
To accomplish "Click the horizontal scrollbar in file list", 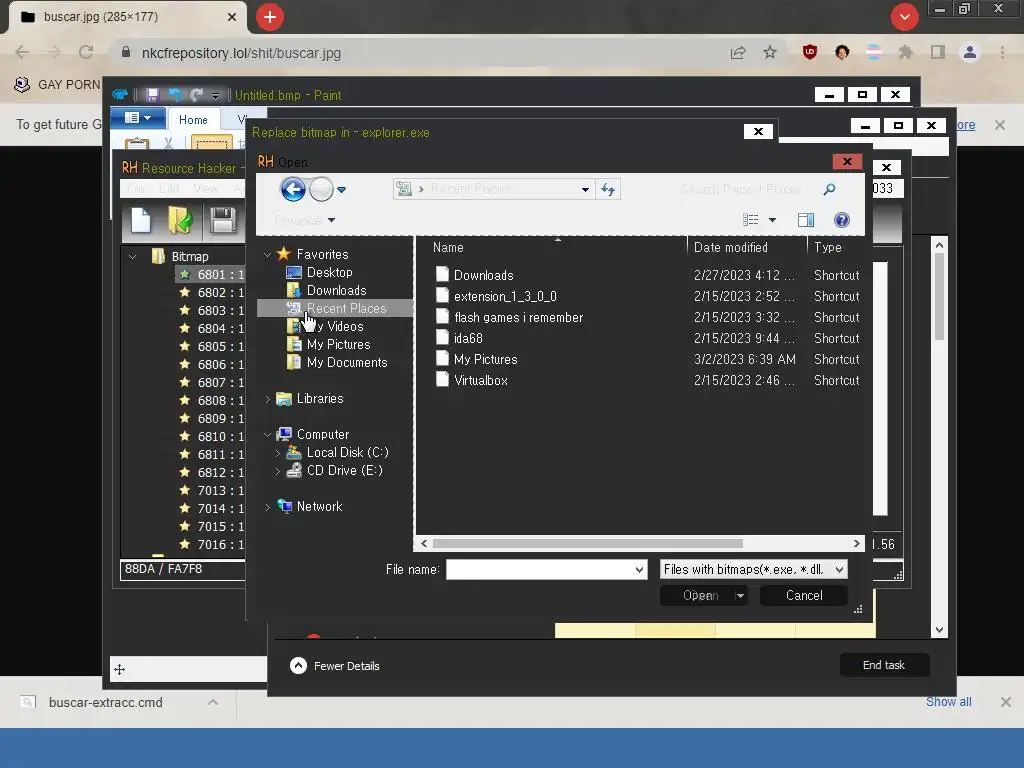I will pyautogui.click(x=587, y=543).
